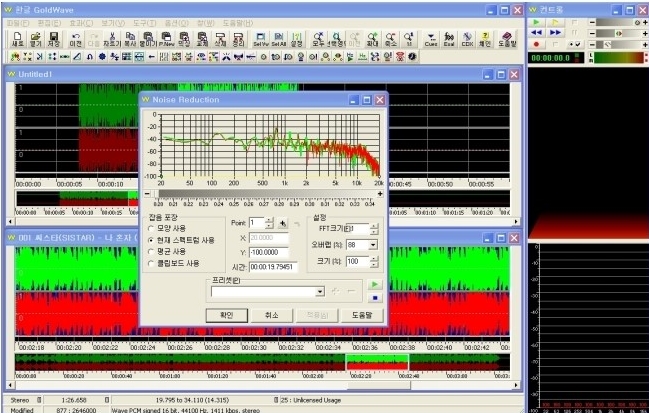Select the 평균 사용 radio option

click(x=167, y=252)
